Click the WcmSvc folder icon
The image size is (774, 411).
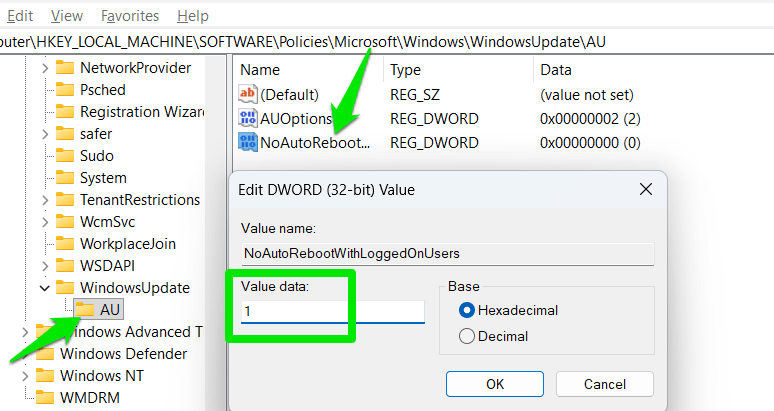(65, 222)
